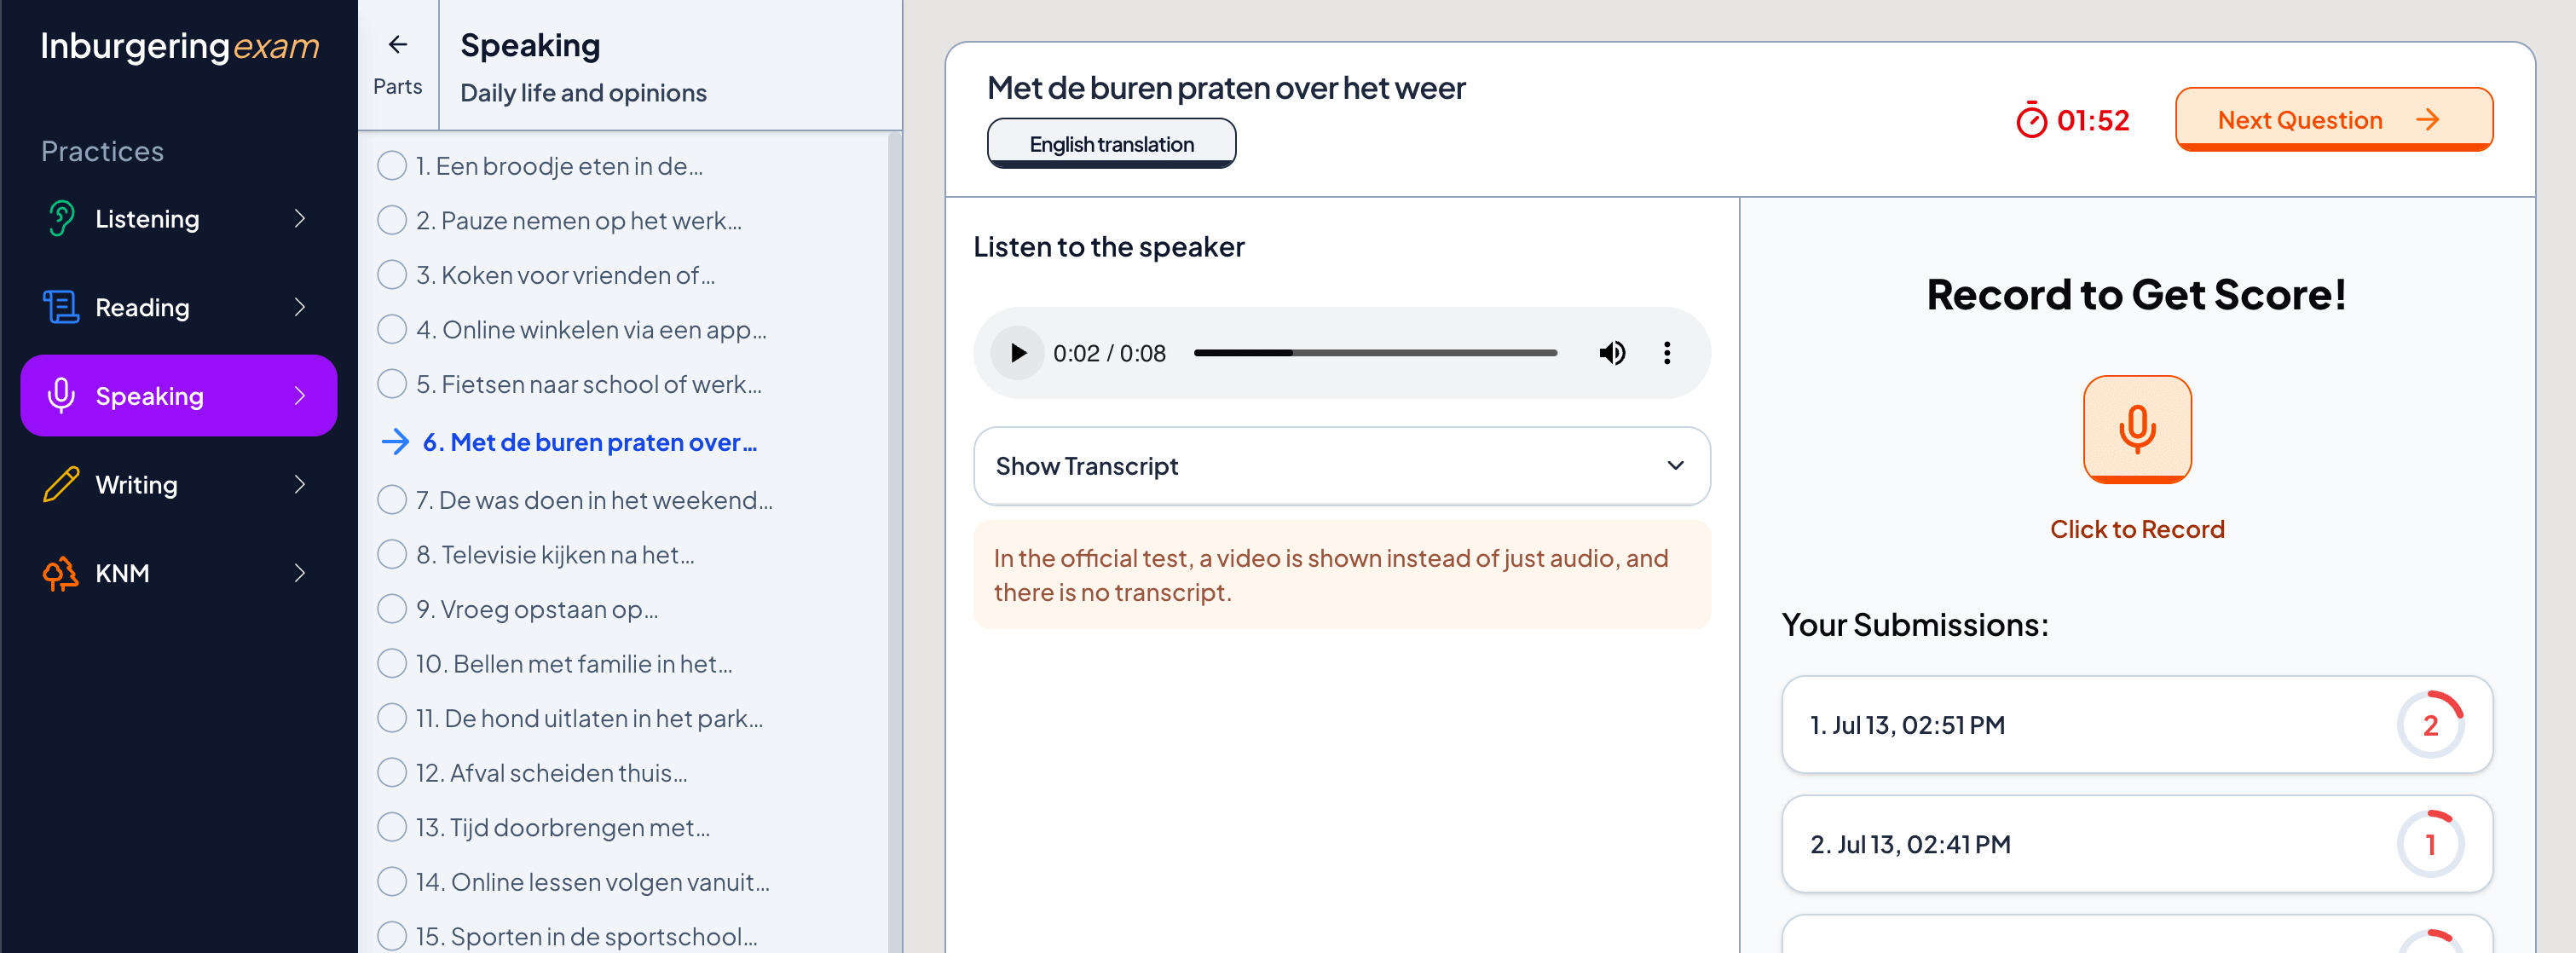This screenshot has width=2576, height=953.
Task: Expand Listening chevron in sidebar
Action: [x=300, y=218]
